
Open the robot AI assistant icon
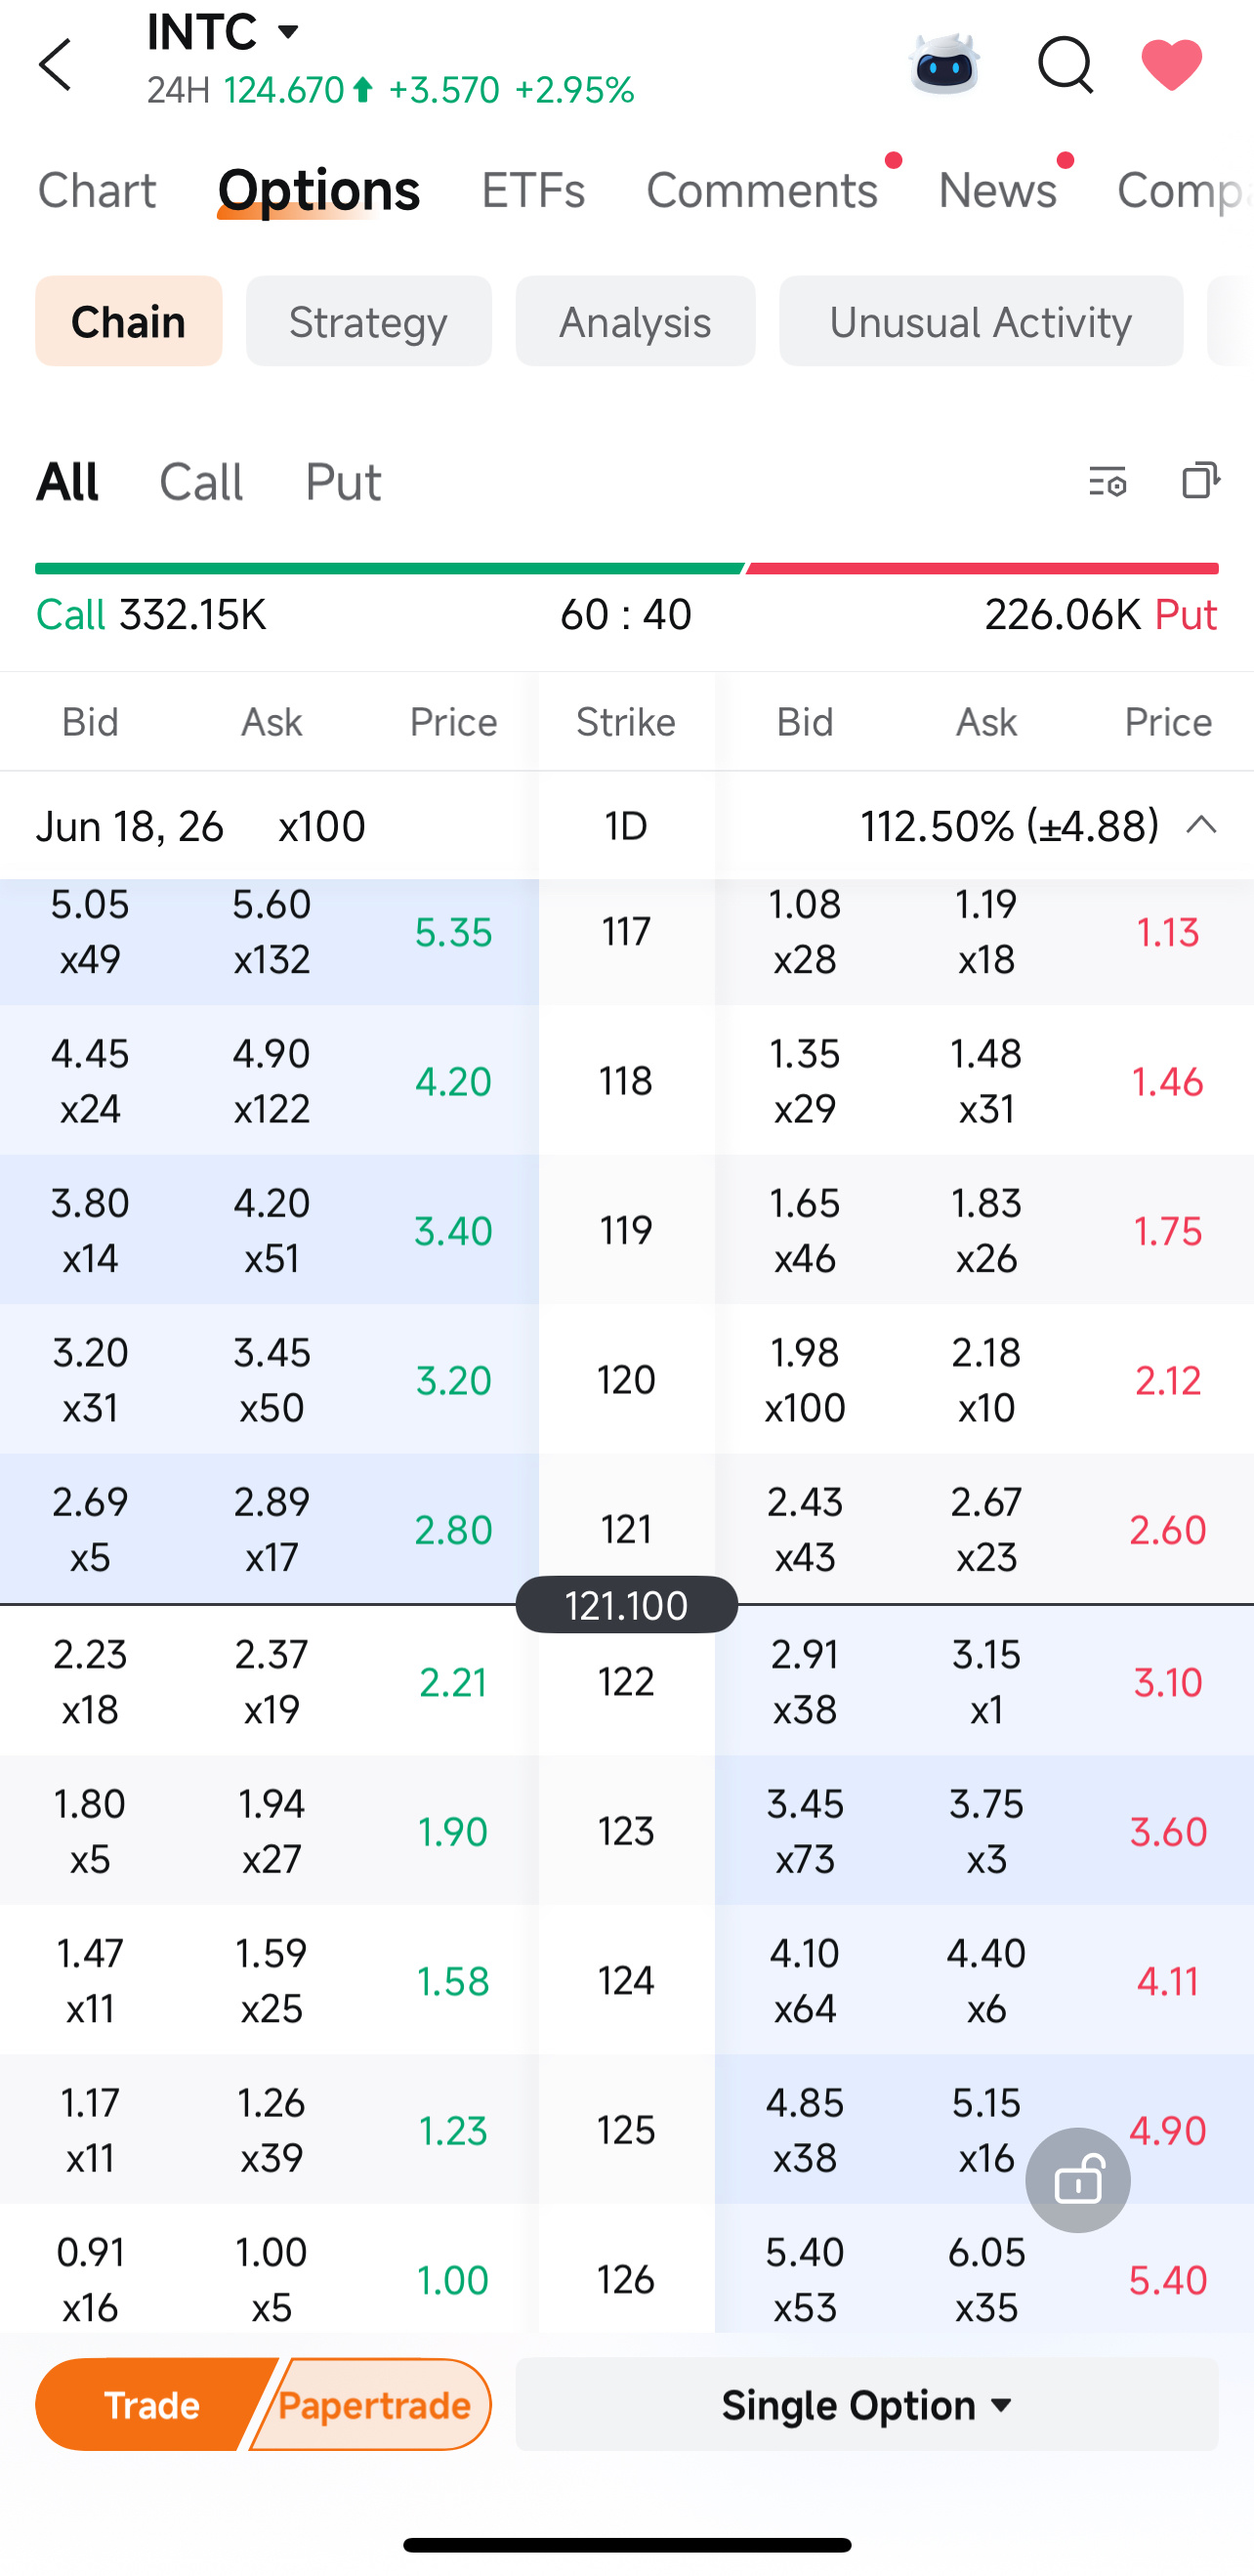(944, 64)
